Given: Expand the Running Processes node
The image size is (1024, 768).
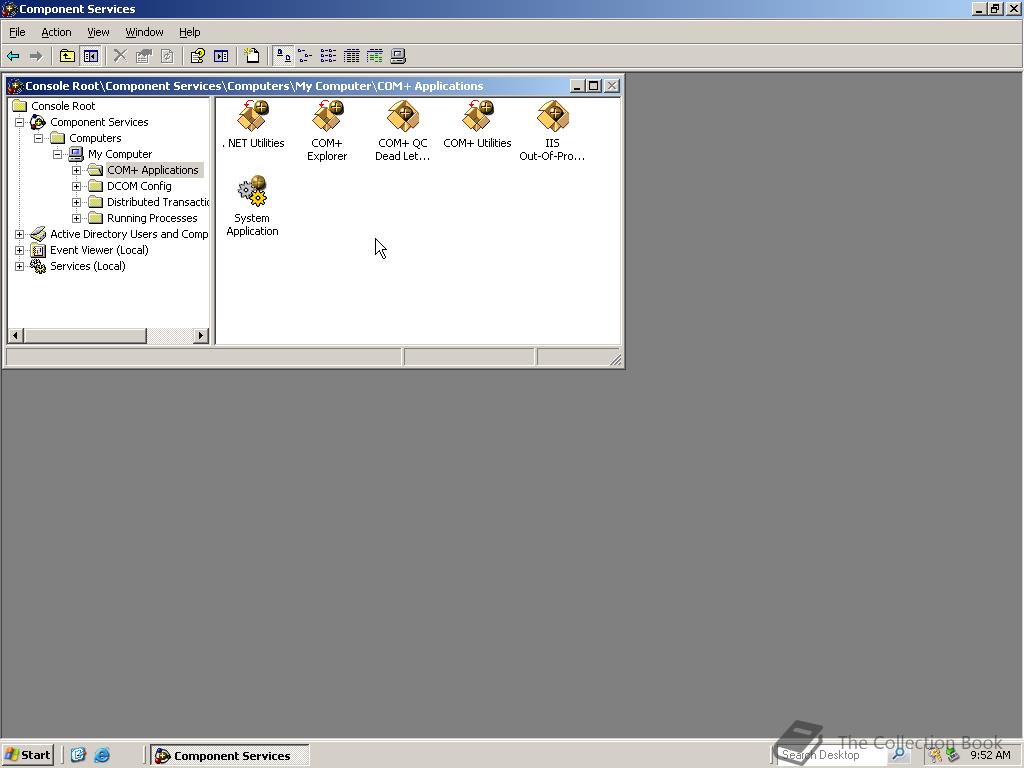Looking at the screenshot, I should [x=76, y=218].
